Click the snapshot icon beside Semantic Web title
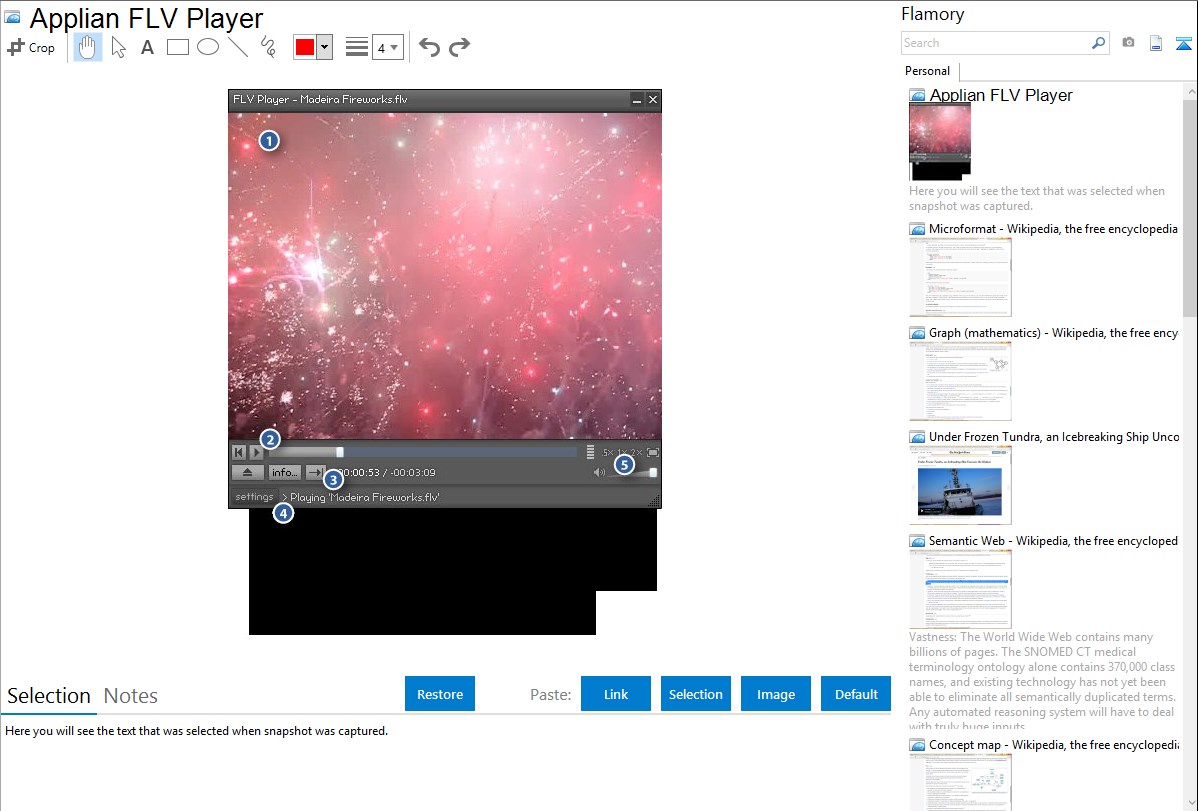Screen dimensions: 1198x811 pyautogui.click(x=917, y=540)
